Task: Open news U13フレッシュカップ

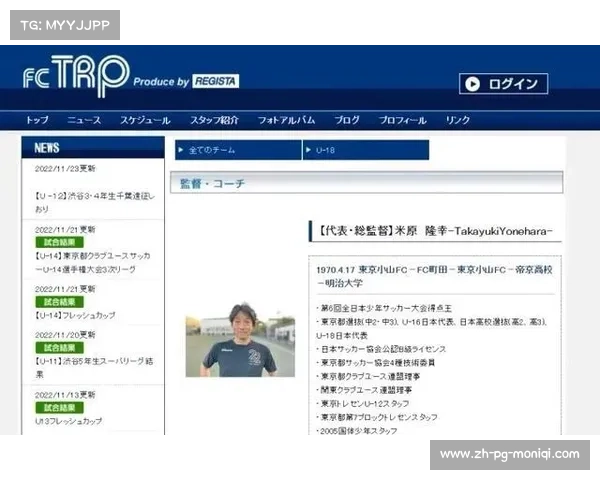Action: 68,421
